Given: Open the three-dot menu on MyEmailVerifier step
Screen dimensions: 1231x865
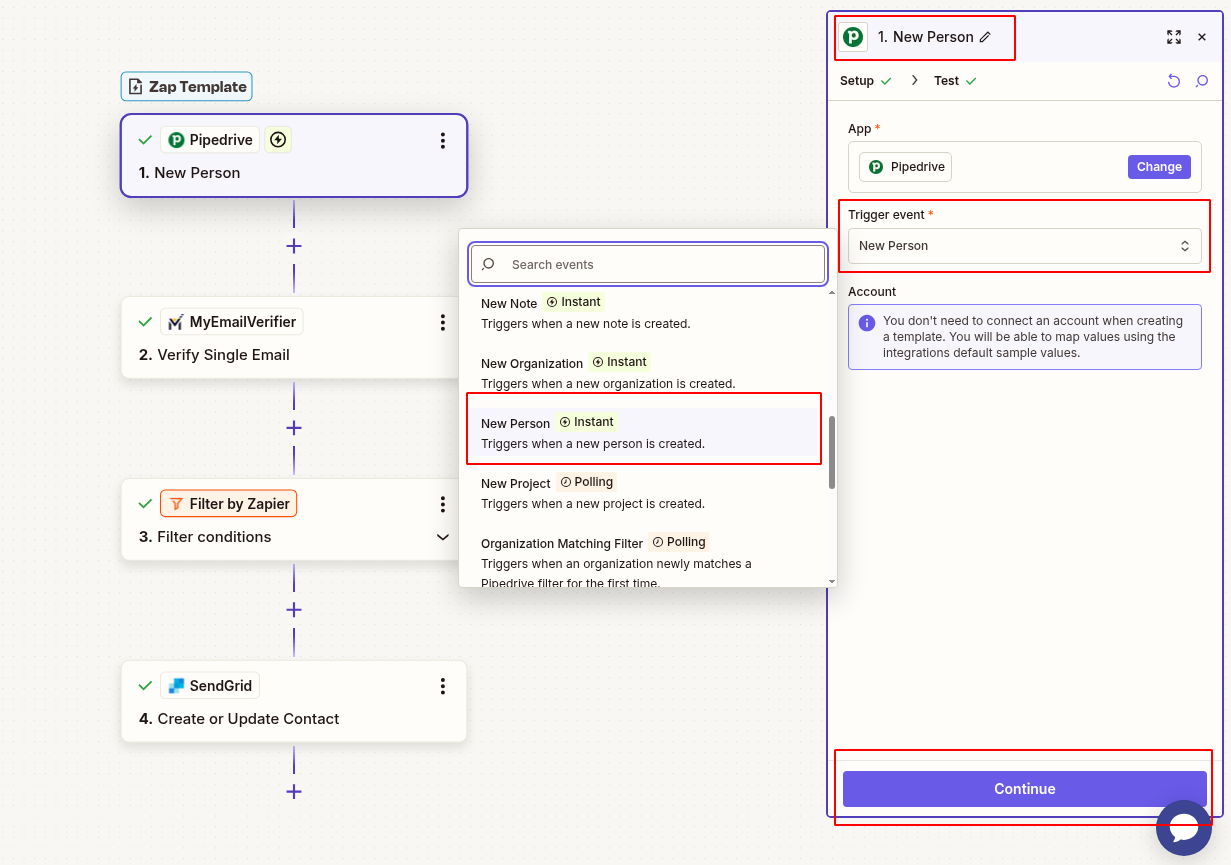Looking at the screenshot, I should click(x=443, y=322).
